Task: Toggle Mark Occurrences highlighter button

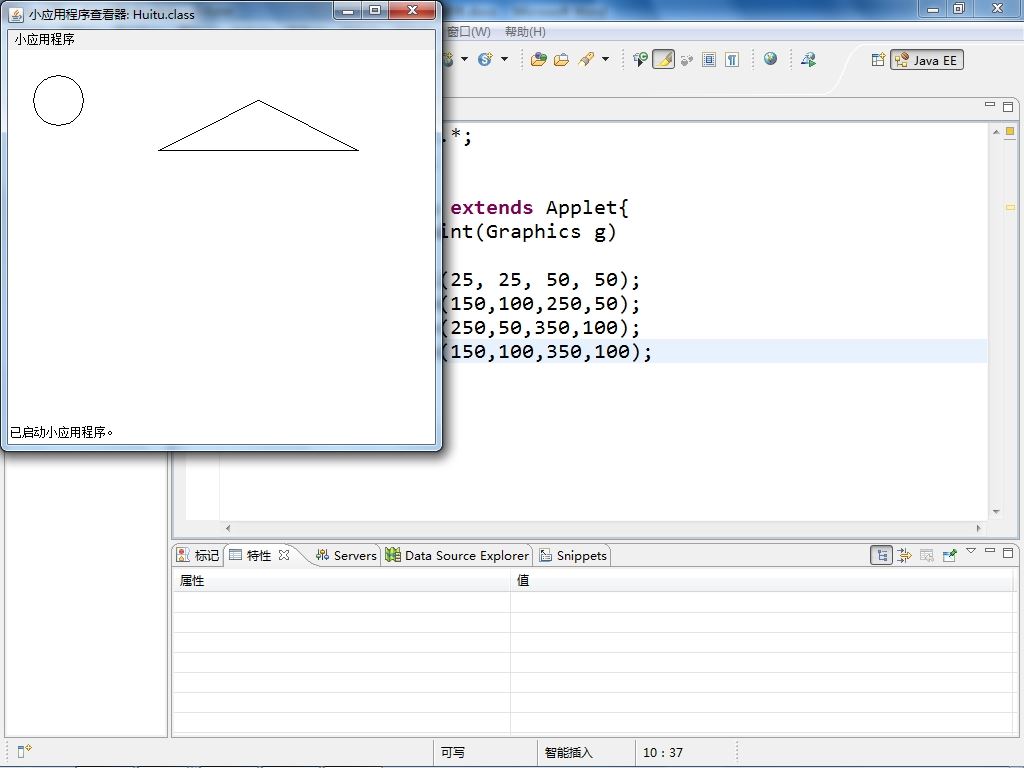Action: (663, 59)
